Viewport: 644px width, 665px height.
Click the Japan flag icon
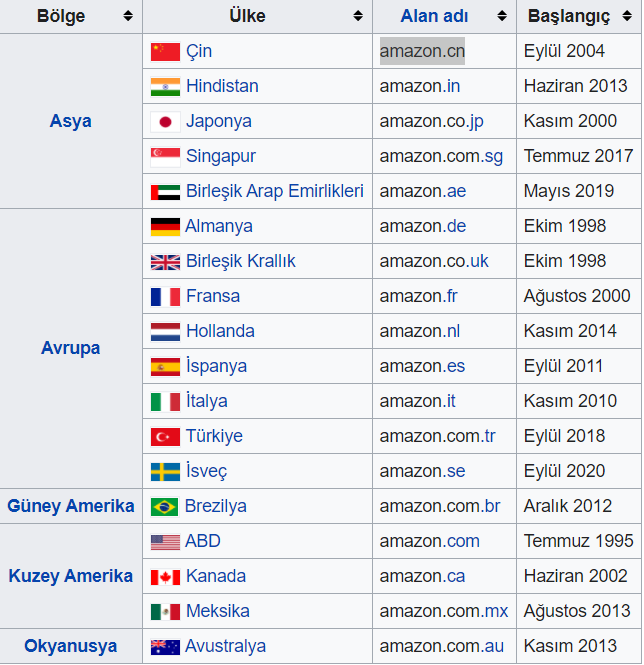pos(165,122)
